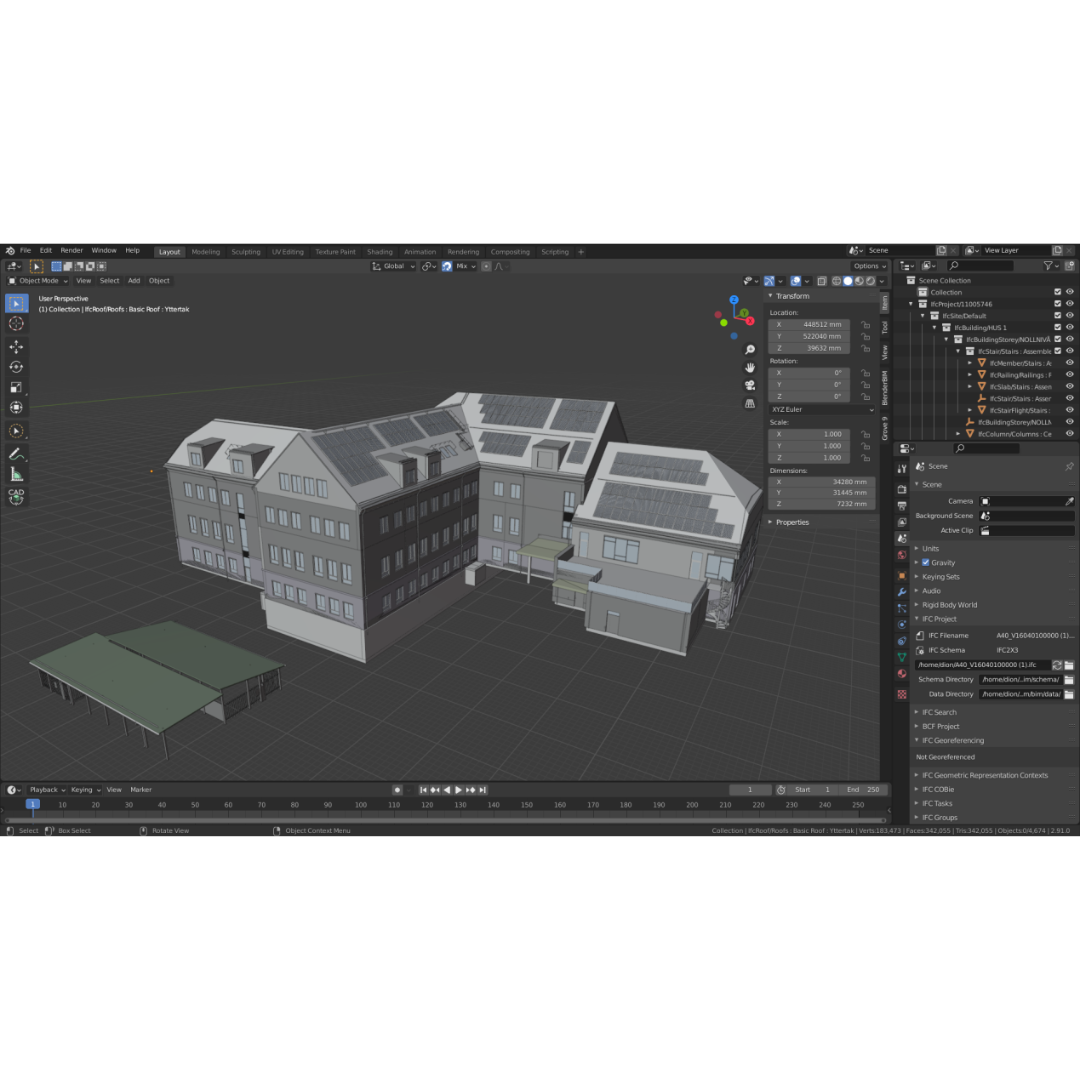Switch to the Modeling workspace tab
This screenshot has height=1080, width=1080.
205,252
